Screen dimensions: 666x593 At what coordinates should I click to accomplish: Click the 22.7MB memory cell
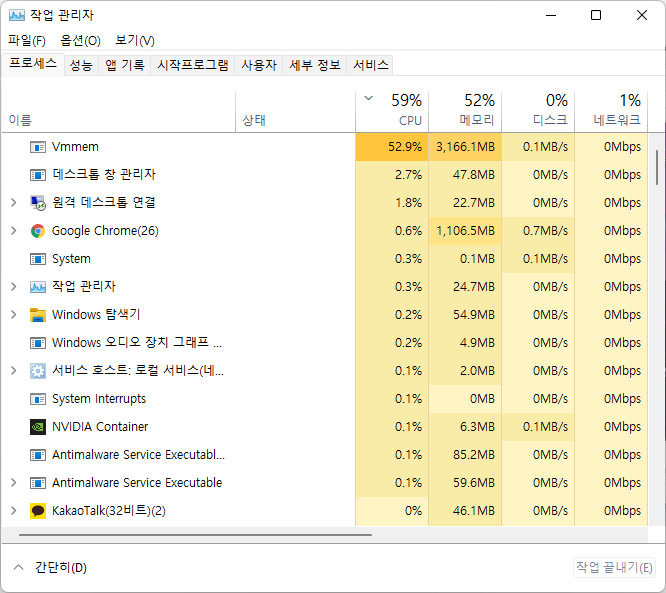point(465,203)
